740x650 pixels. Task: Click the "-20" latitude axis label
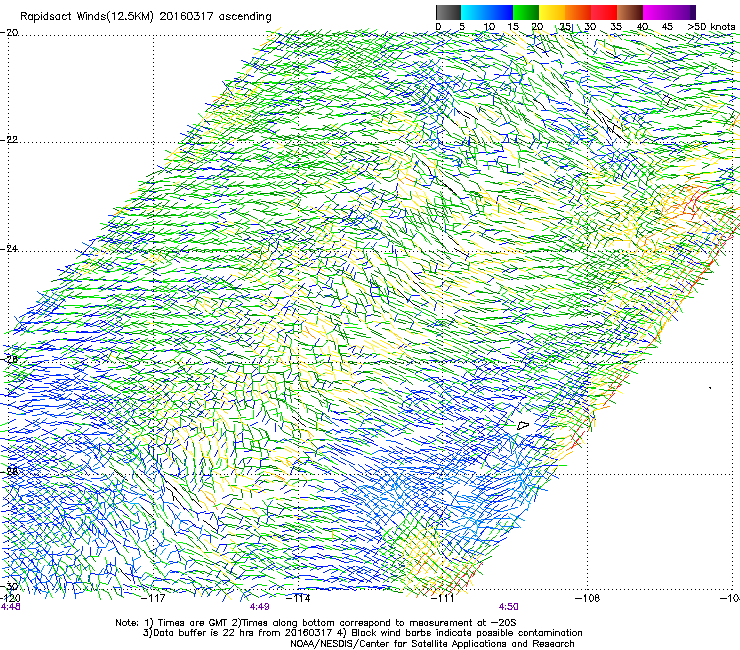tap(9, 33)
